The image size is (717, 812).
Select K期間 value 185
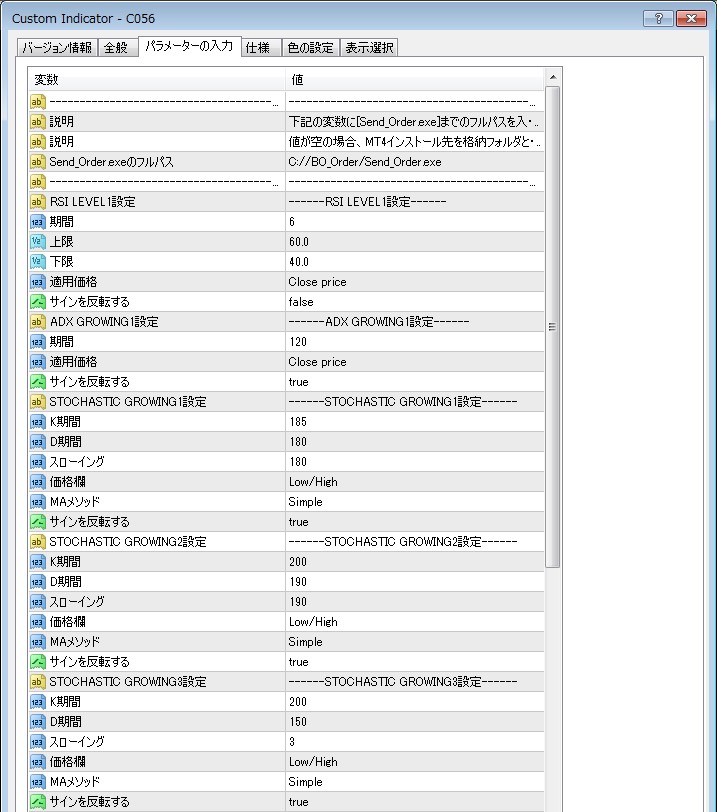(x=415, y=422)
